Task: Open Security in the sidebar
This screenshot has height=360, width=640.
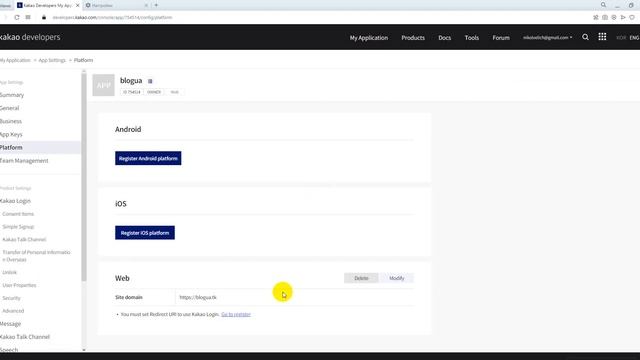Action: tap(11, 298)
